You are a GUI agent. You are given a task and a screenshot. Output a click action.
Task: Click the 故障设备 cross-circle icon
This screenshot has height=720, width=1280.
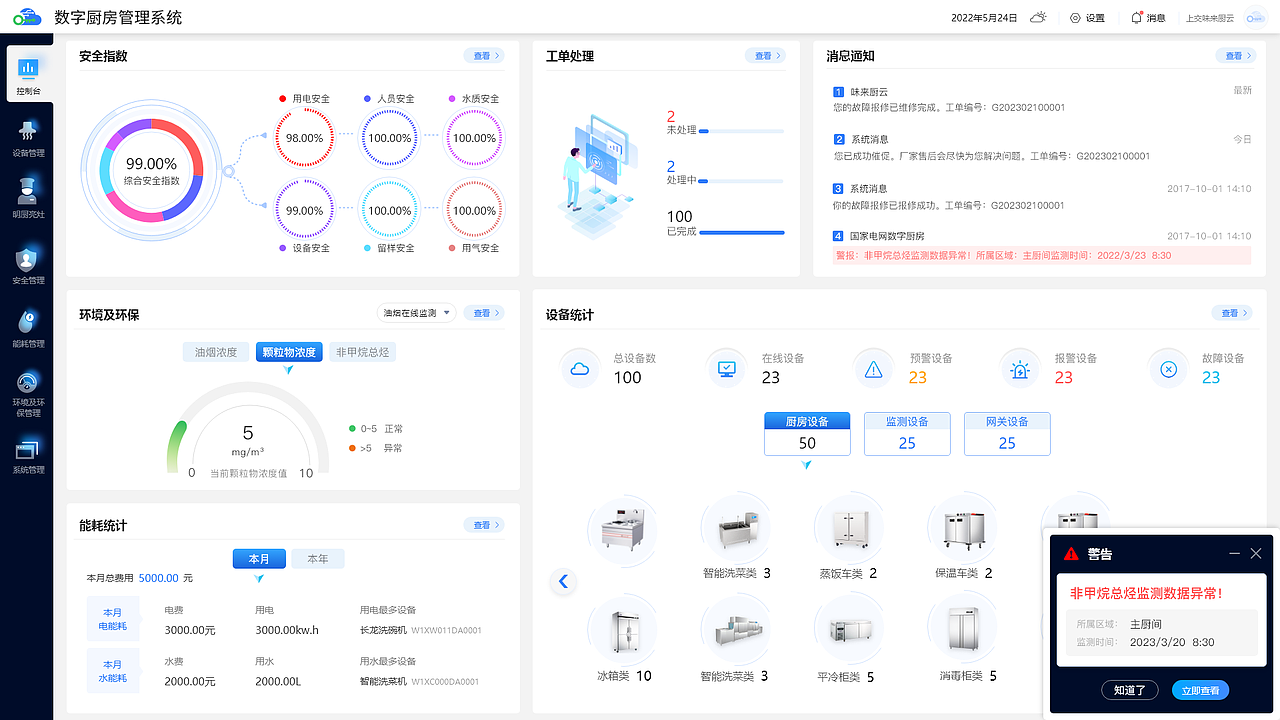[x=1168, y=369]
